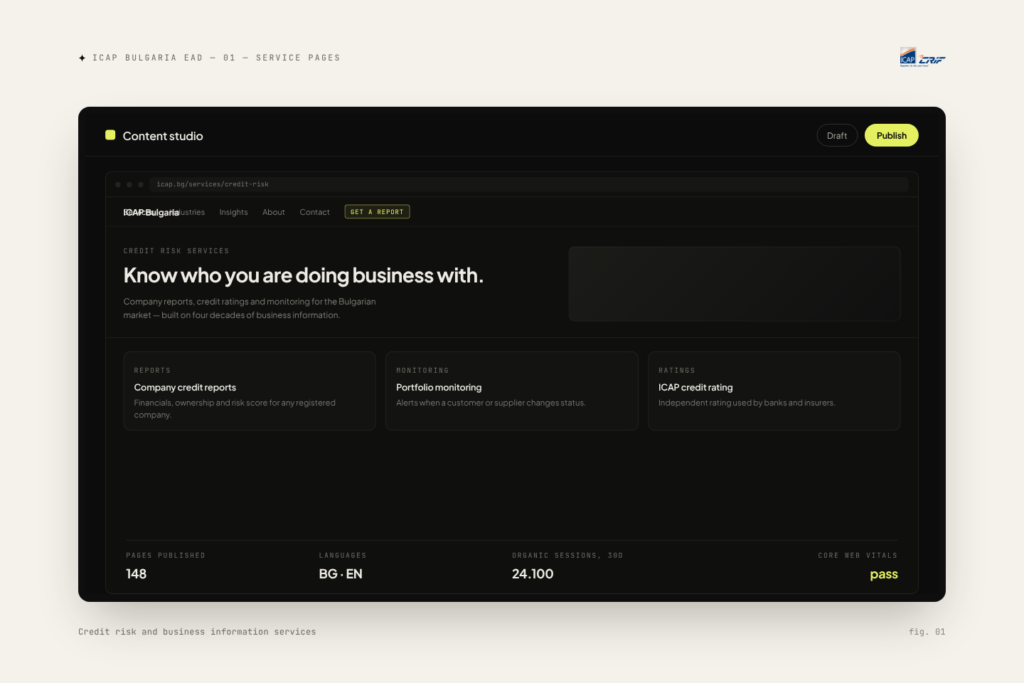Click the star icon before ICAP BULGARIA EAD

(82, 58)
